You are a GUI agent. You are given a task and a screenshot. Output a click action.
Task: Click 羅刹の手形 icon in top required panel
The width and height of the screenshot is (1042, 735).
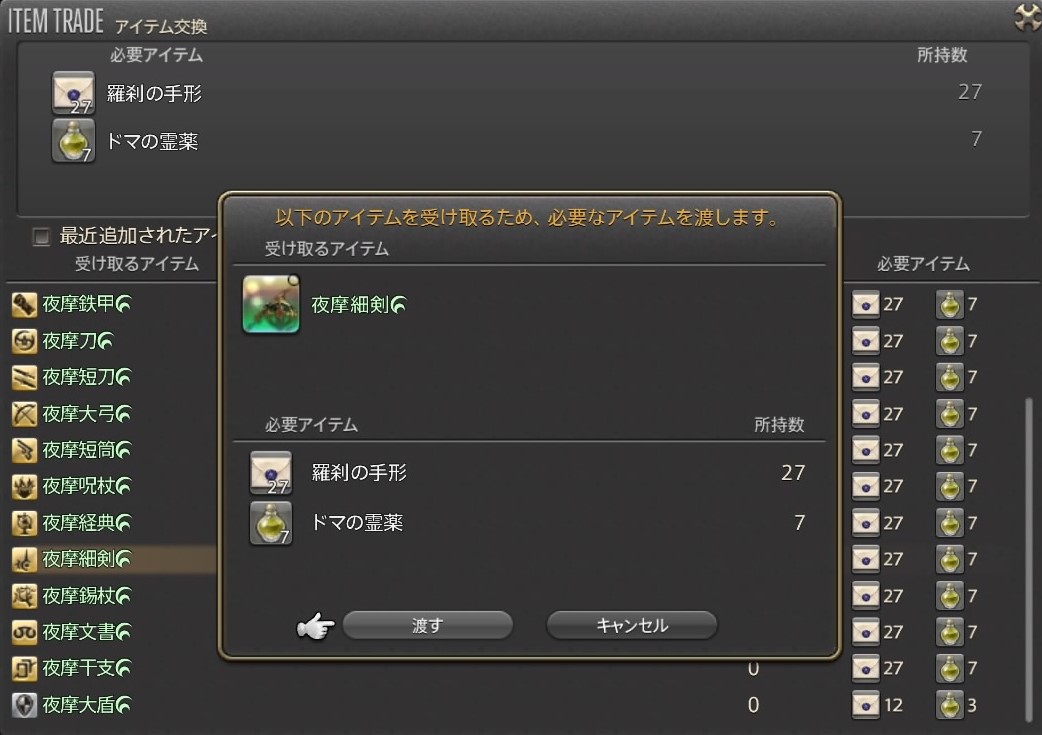click(x=73, y=93)
